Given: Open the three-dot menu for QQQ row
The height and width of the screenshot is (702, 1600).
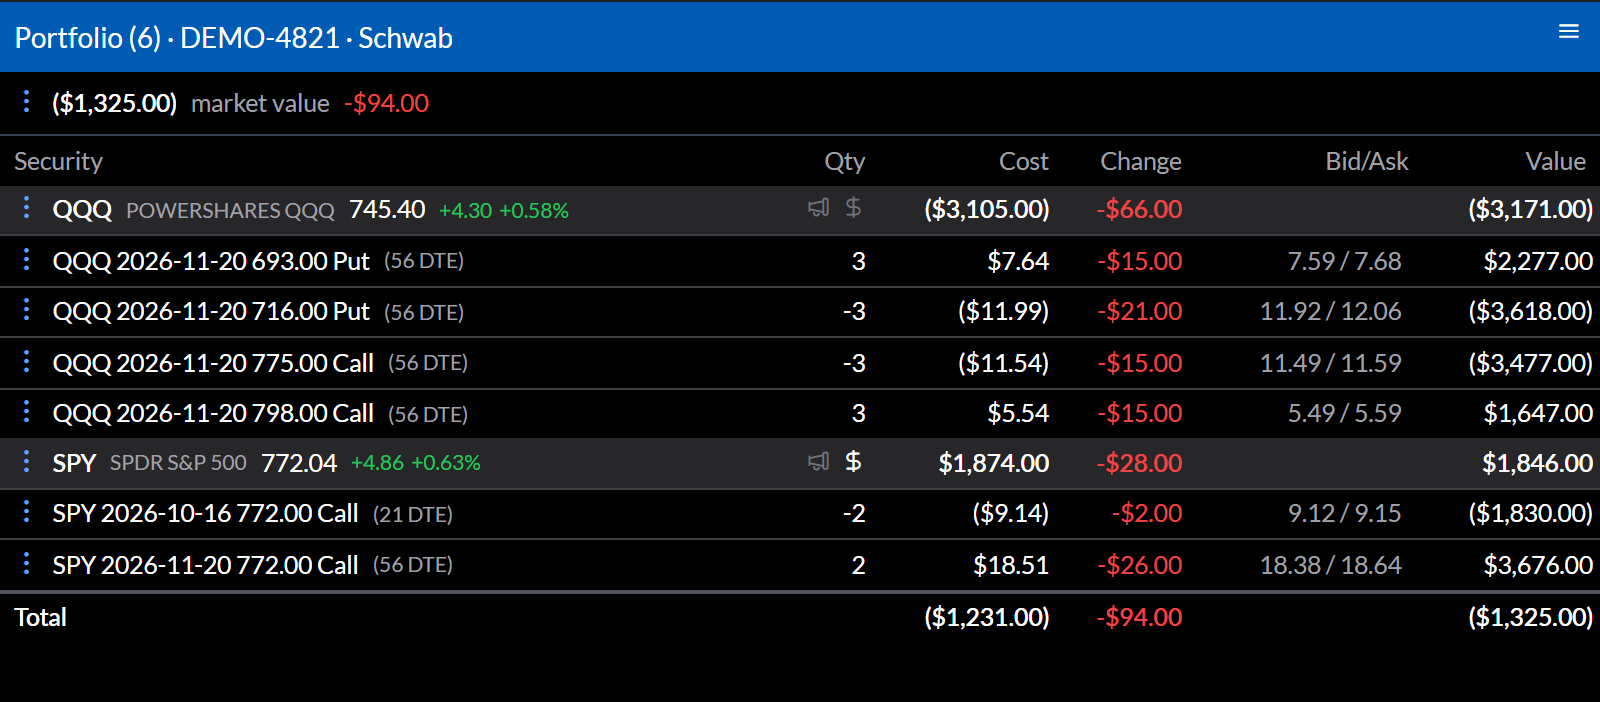Looking at the screenshot, I should coord(26,207).
